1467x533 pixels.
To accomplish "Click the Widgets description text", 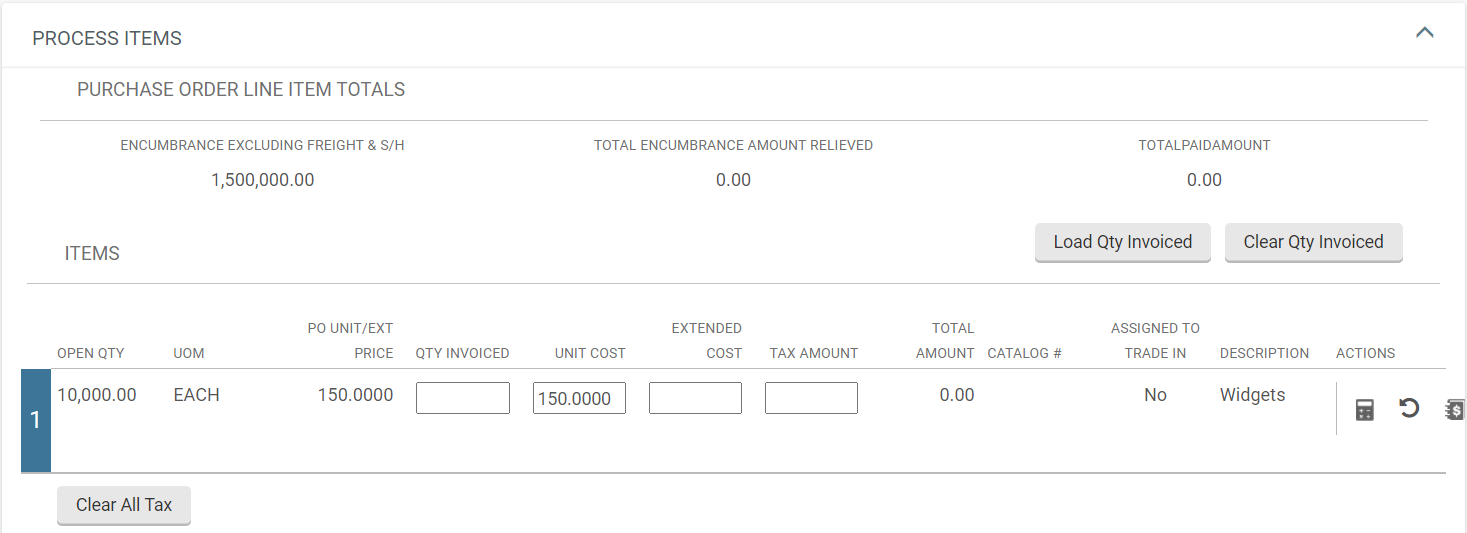I will tap(1252, 395).
